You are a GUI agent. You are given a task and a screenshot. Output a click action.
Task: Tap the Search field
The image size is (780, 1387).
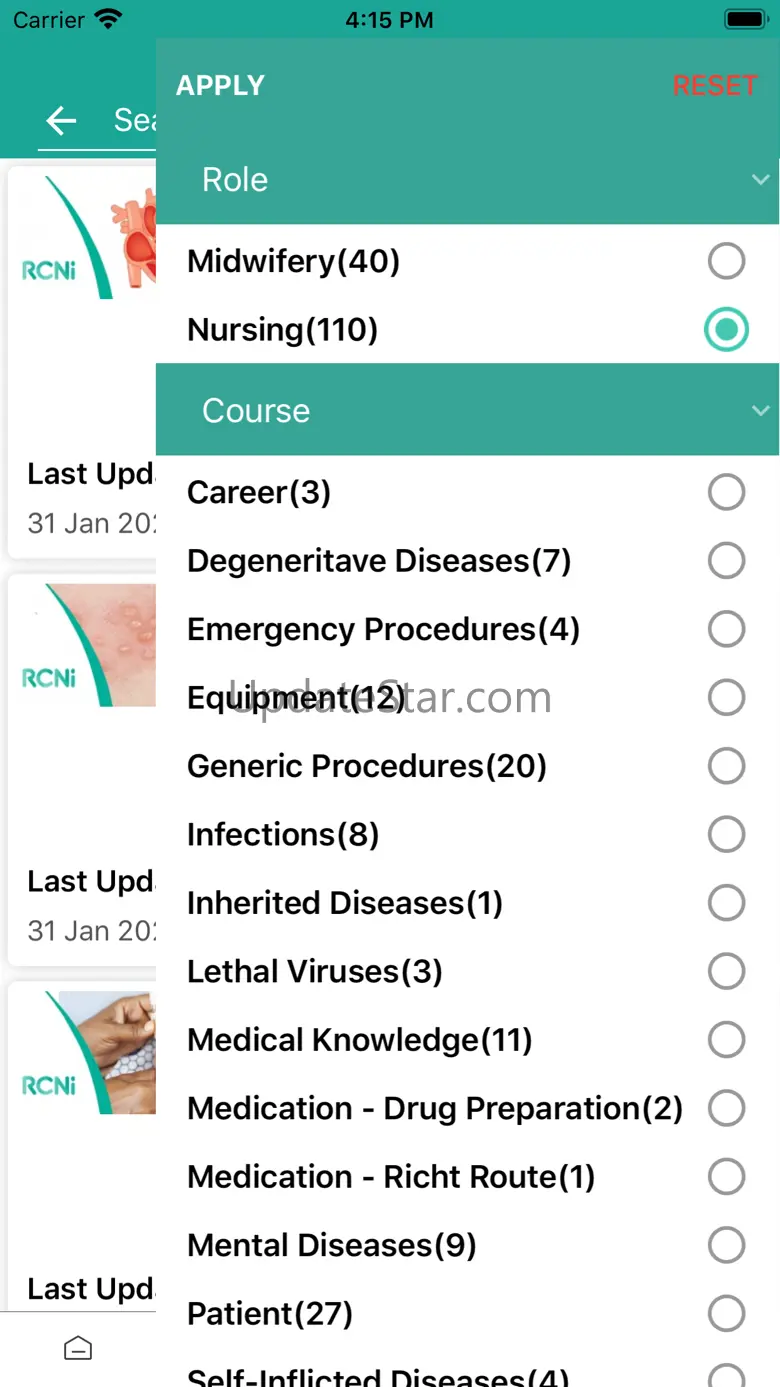click(135, 121)
